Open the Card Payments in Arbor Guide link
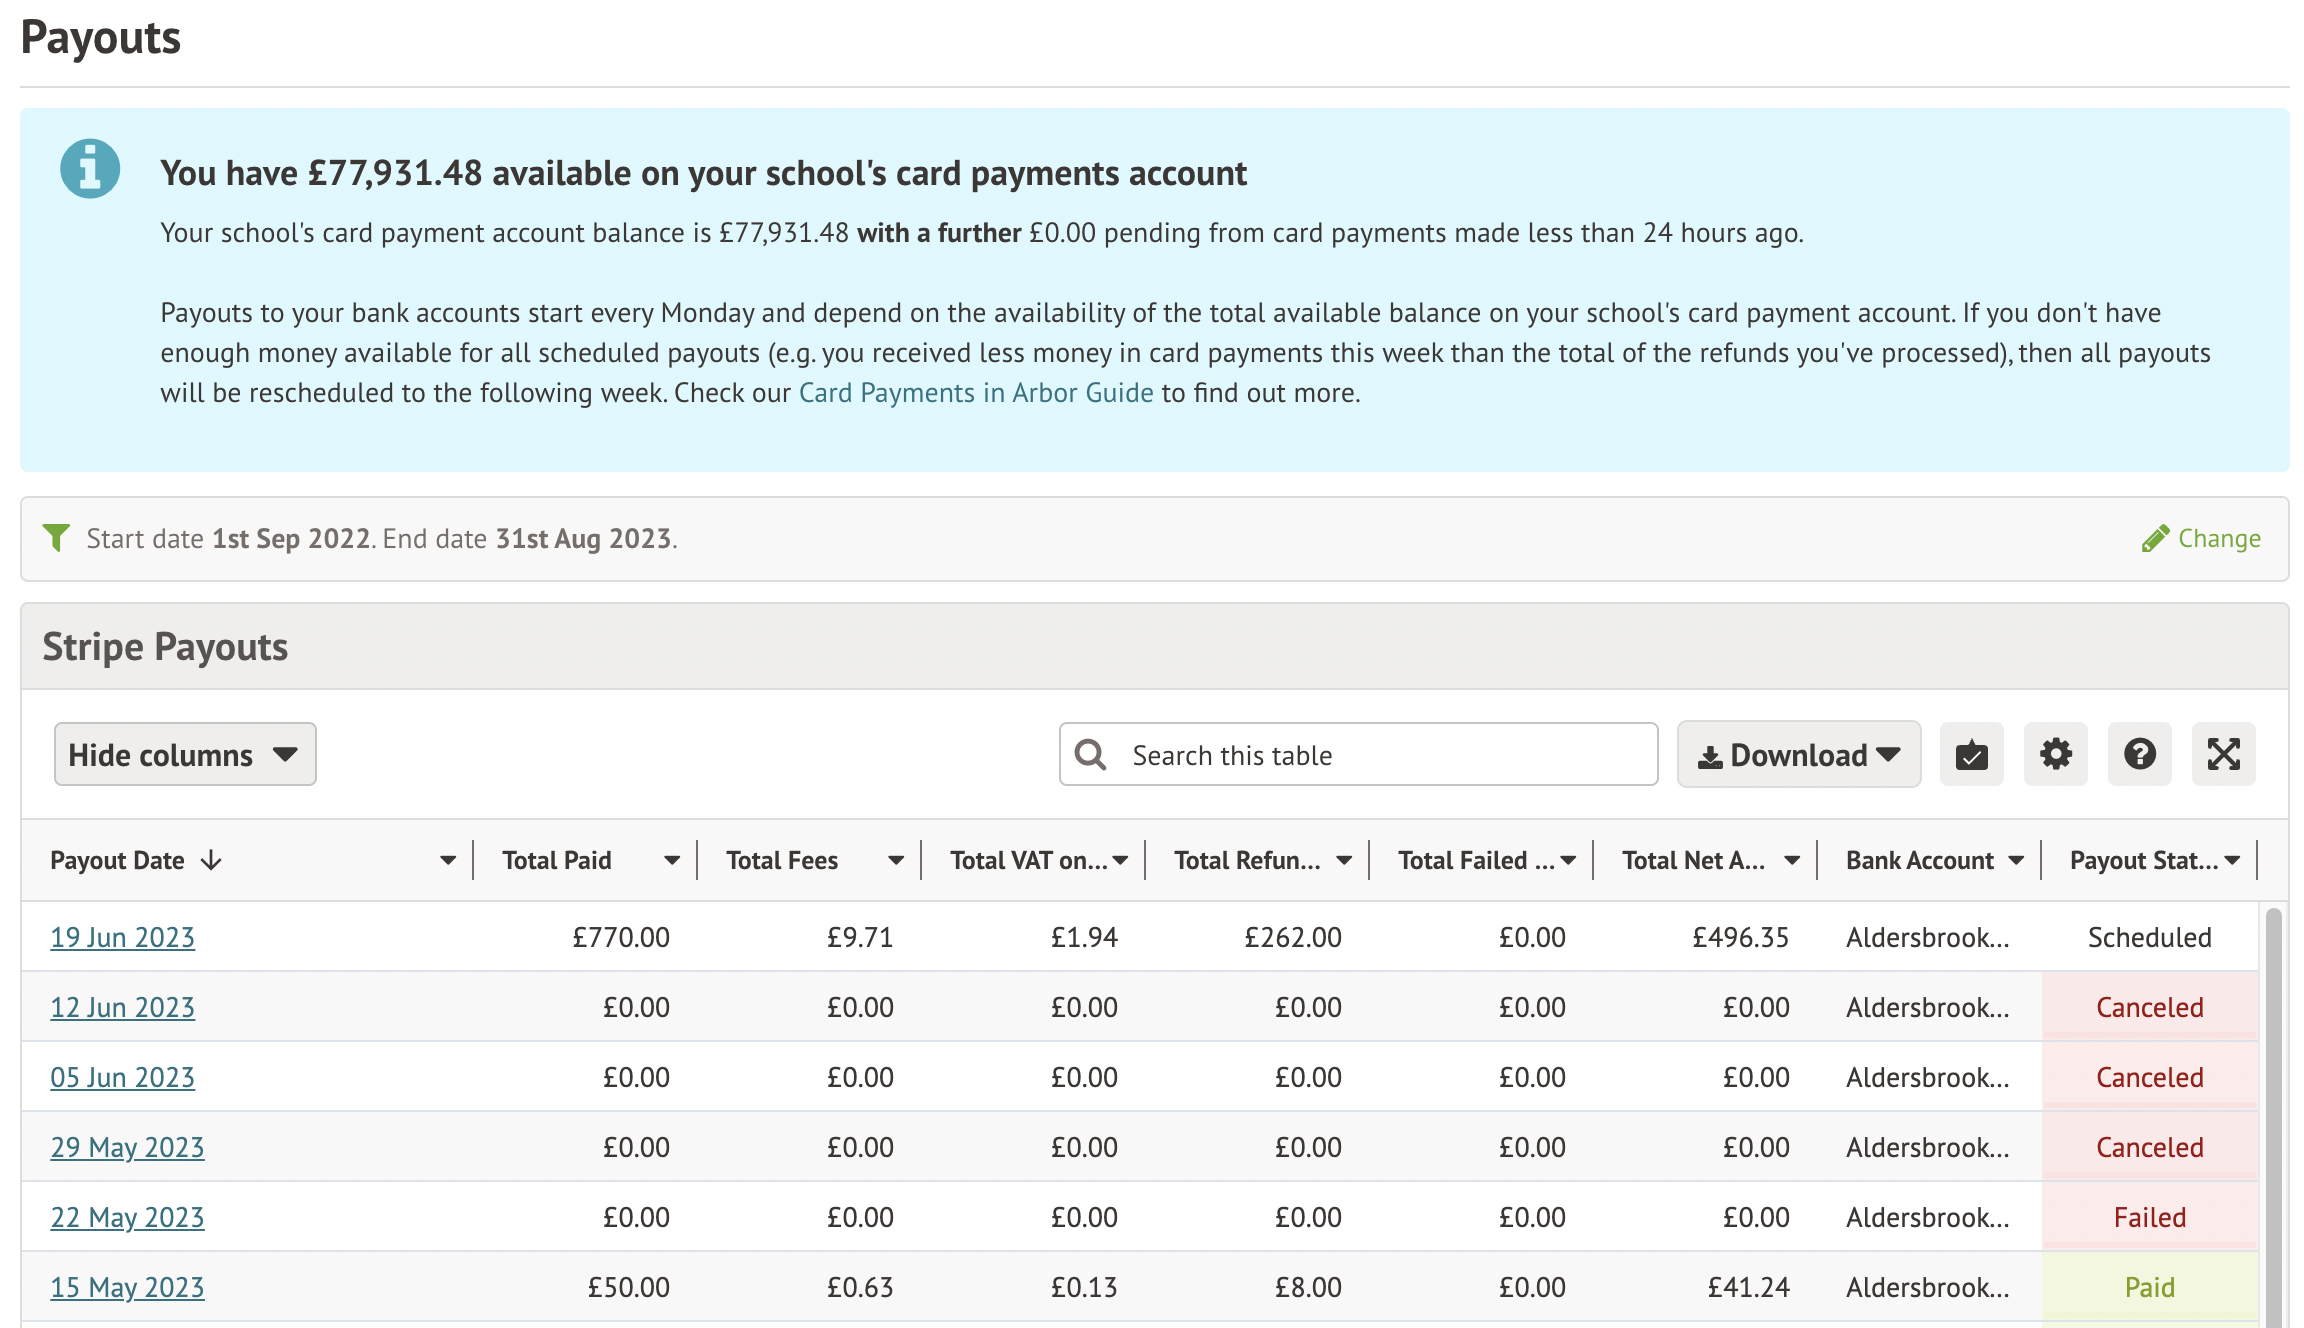 pos(975,392)
